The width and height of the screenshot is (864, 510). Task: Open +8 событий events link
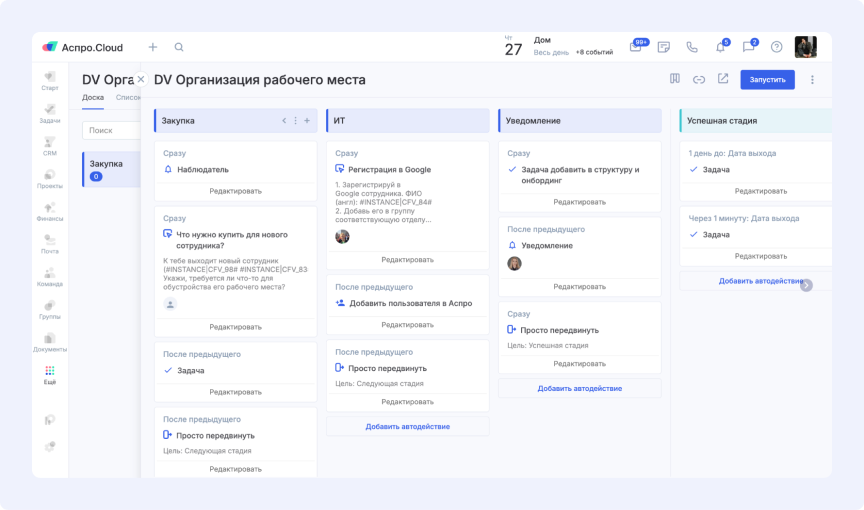595,52
